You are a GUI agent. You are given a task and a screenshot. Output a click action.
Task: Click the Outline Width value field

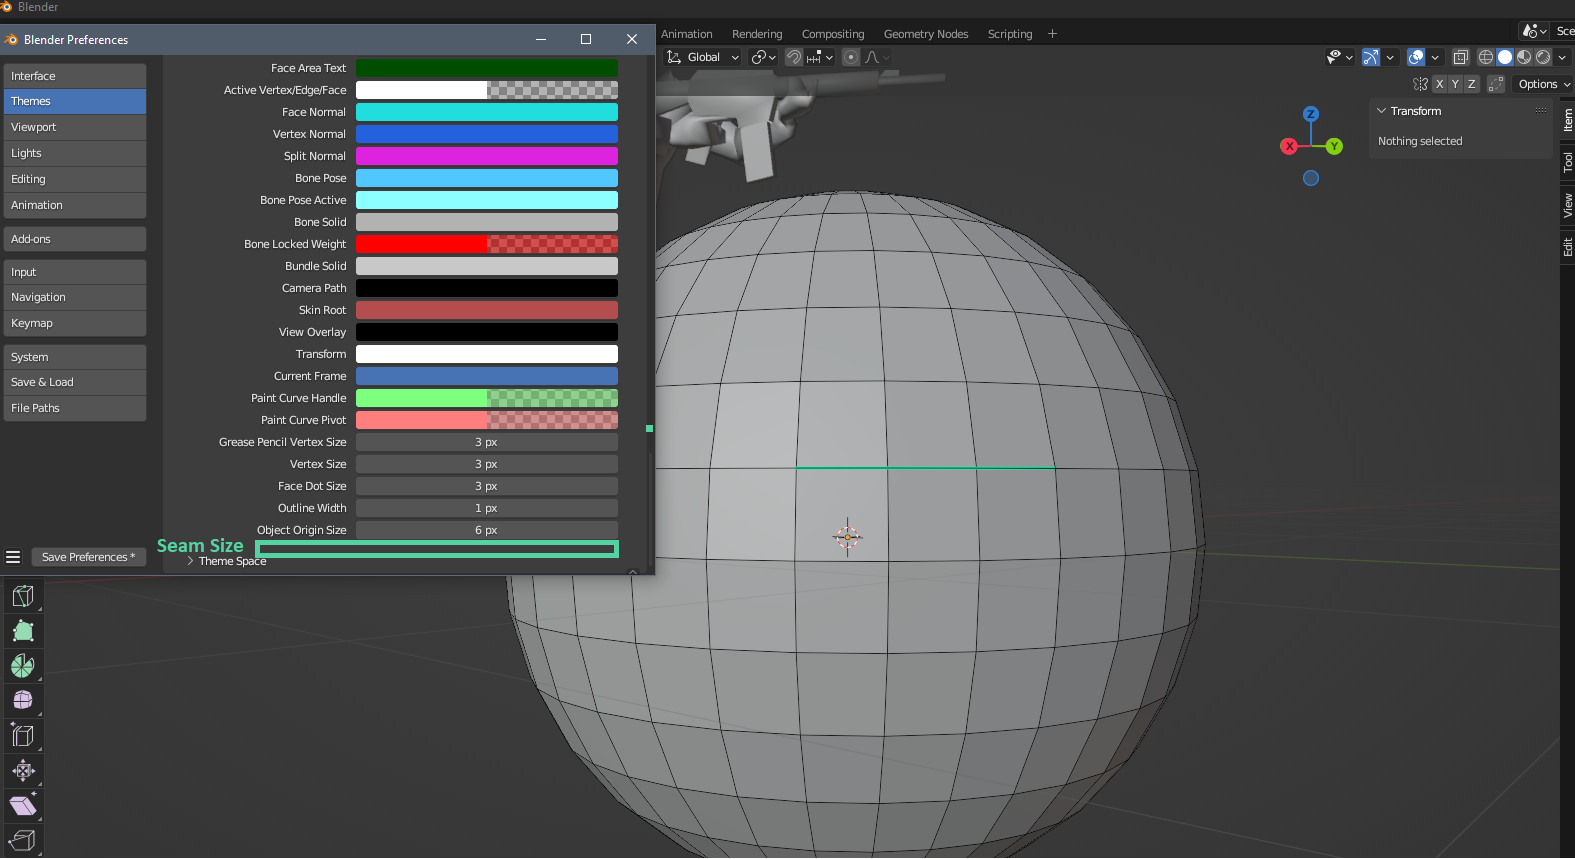tap(487, 508)
